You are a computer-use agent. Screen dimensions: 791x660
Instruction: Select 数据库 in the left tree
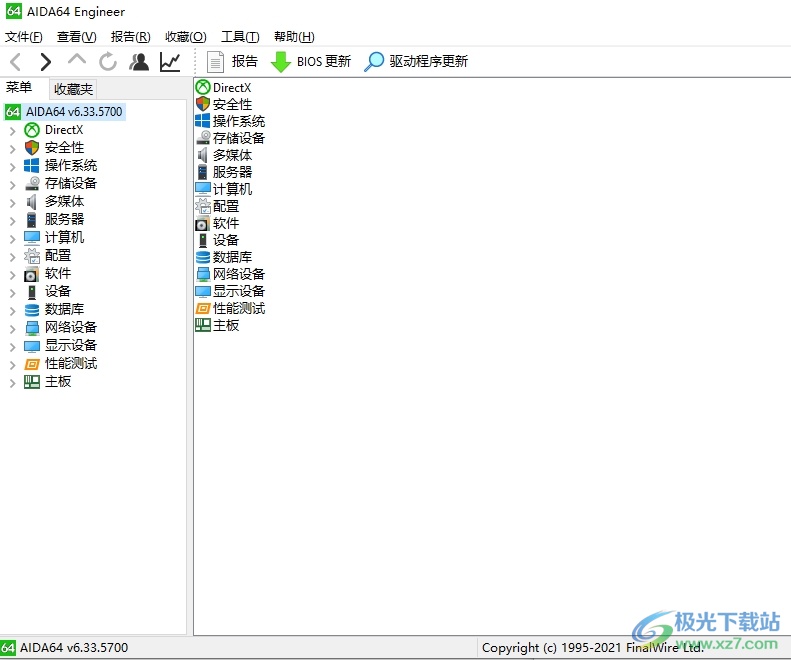64,309
